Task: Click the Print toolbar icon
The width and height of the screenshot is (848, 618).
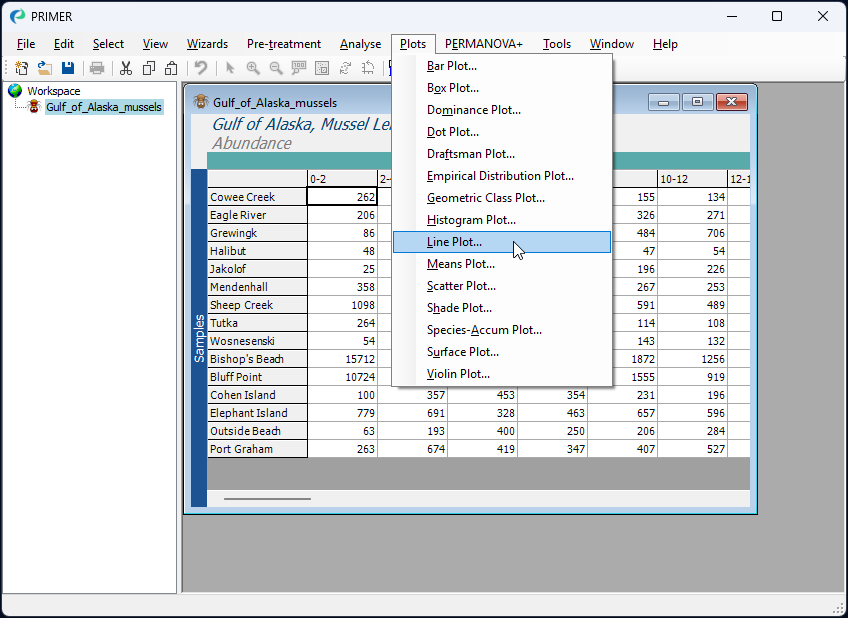Action: (97, 68)
